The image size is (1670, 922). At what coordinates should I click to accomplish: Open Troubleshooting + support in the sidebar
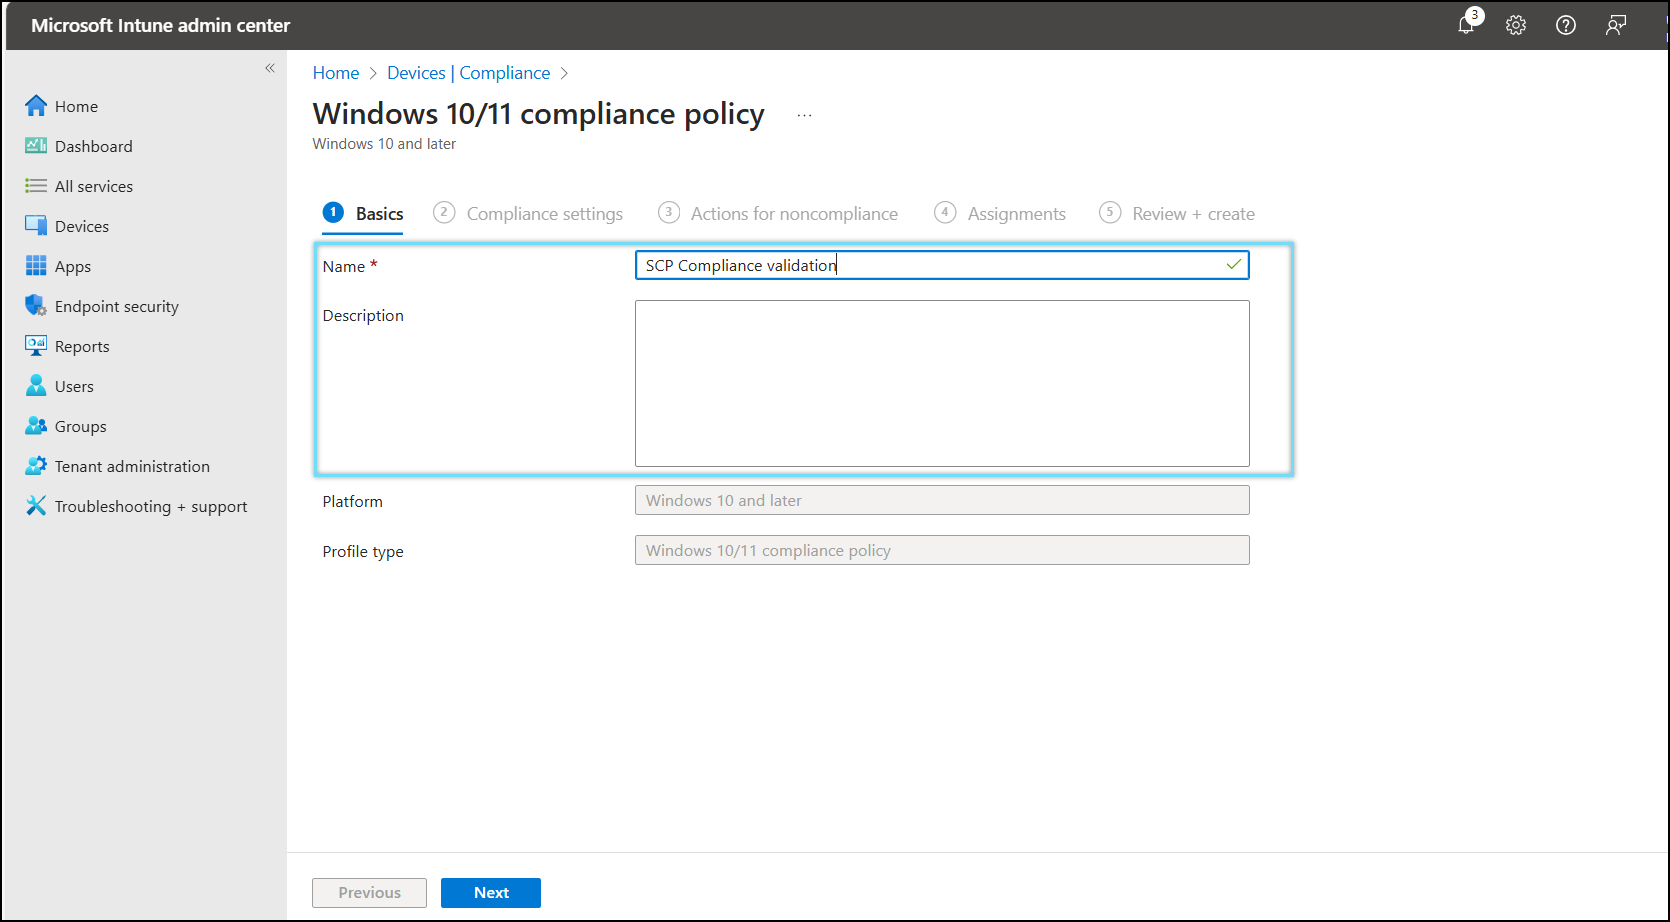click(151, 506)
